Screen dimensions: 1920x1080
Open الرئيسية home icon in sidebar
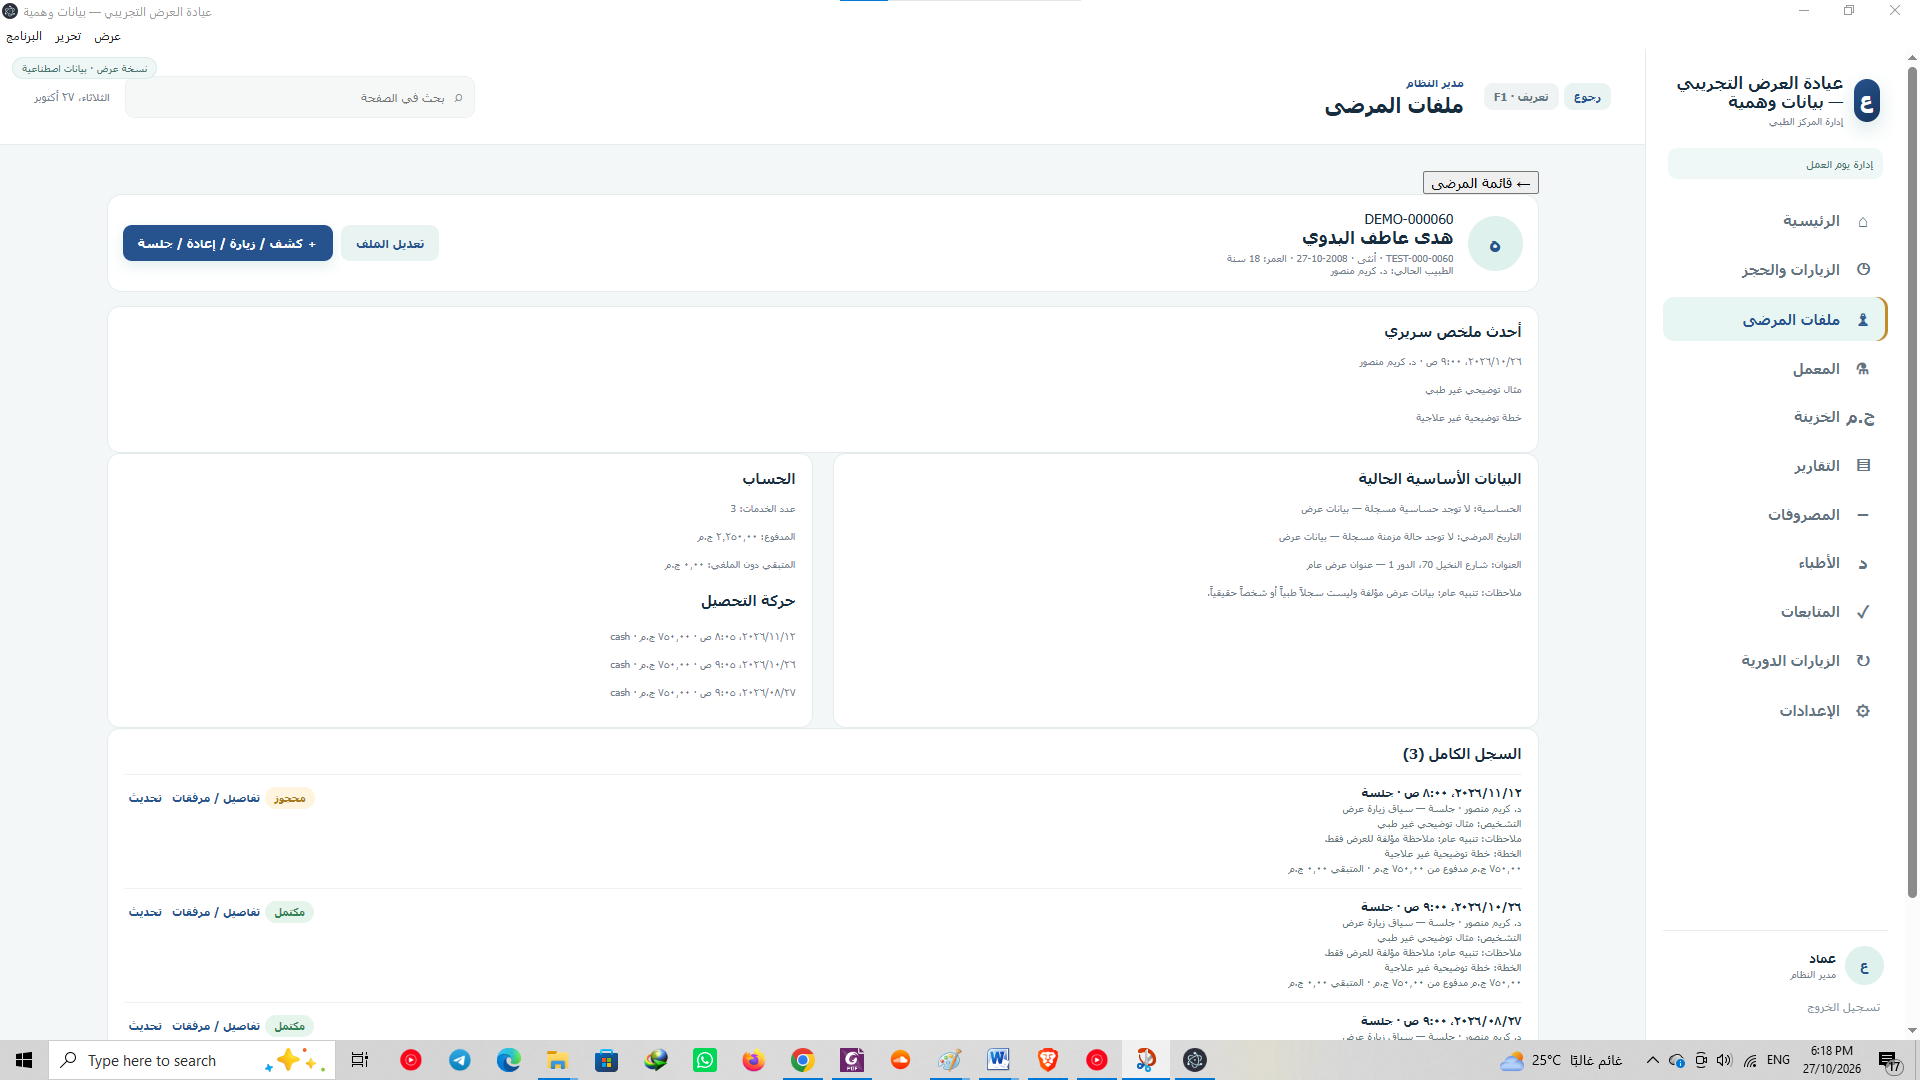pos(1863,221)
